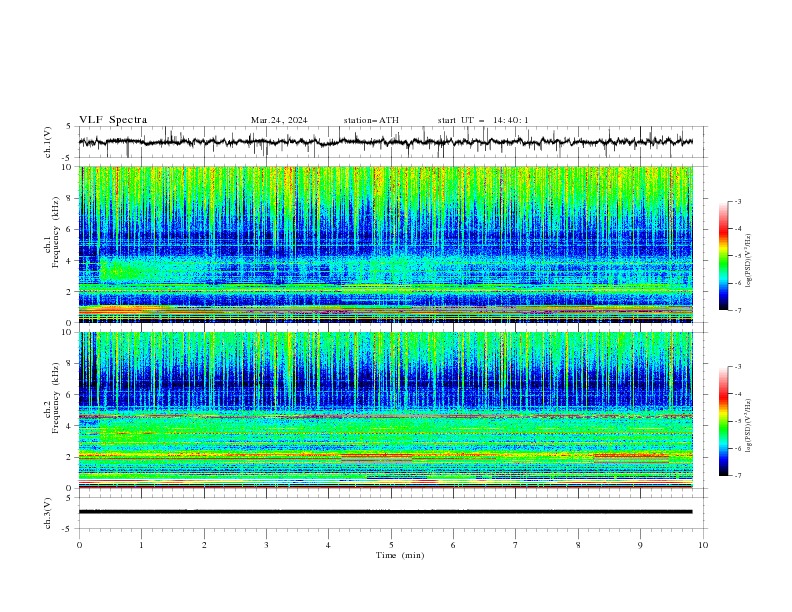Click the 'ch.1(V)' axis label
Image resolution: width=792 pixels, height=612 pixels.
(x=48, y=142)
